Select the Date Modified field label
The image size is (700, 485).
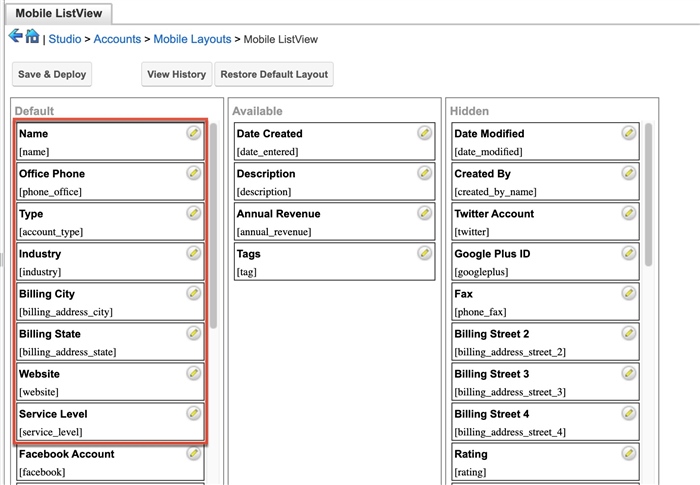[489, 134]
